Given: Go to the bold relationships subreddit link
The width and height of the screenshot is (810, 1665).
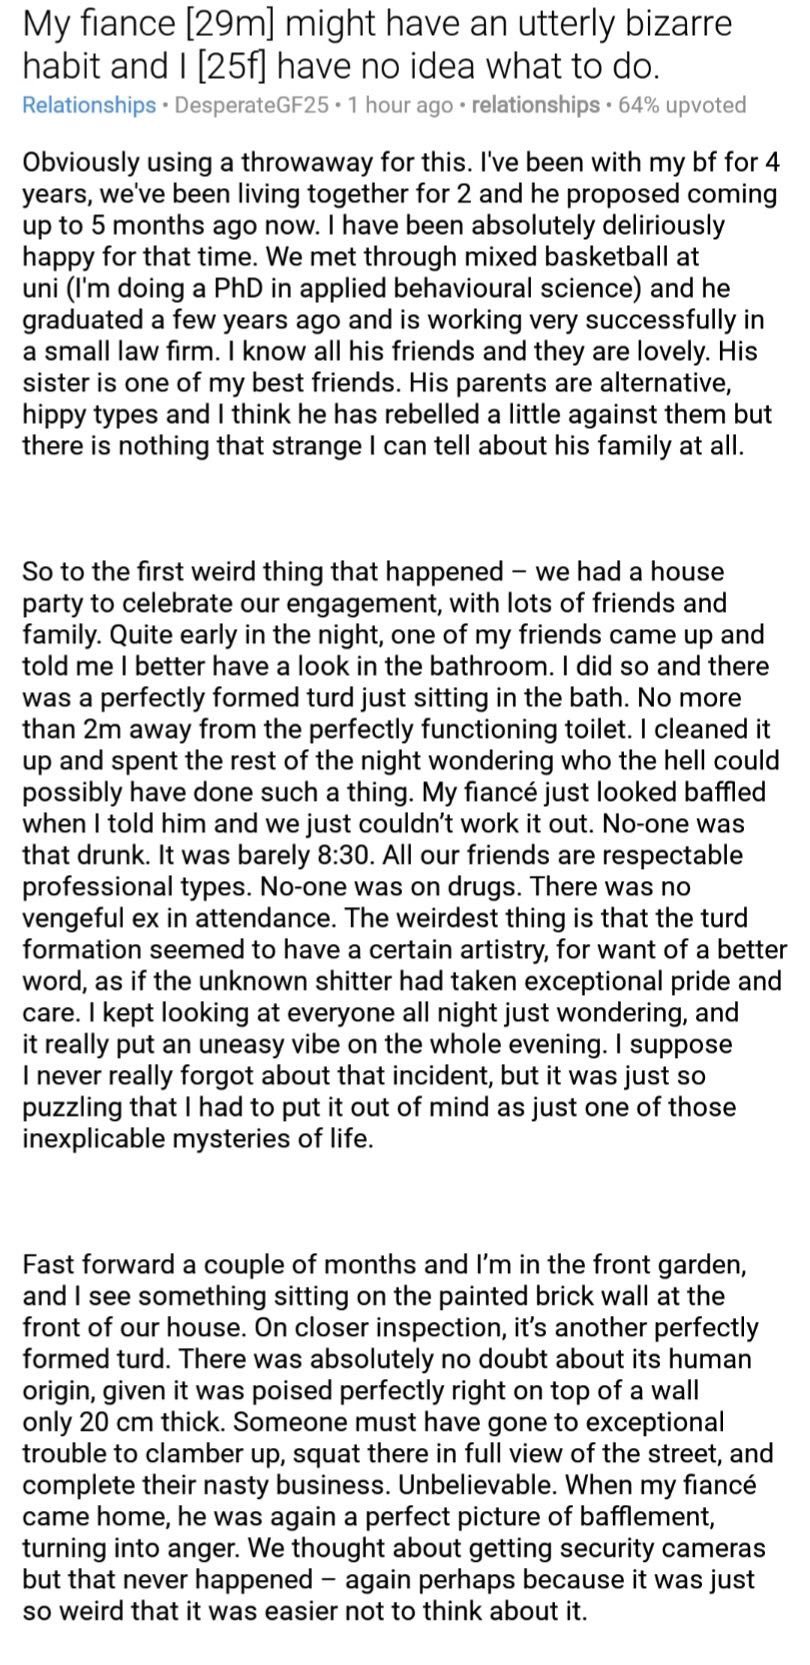Looking at the screenshot, I should pos(534,105).
